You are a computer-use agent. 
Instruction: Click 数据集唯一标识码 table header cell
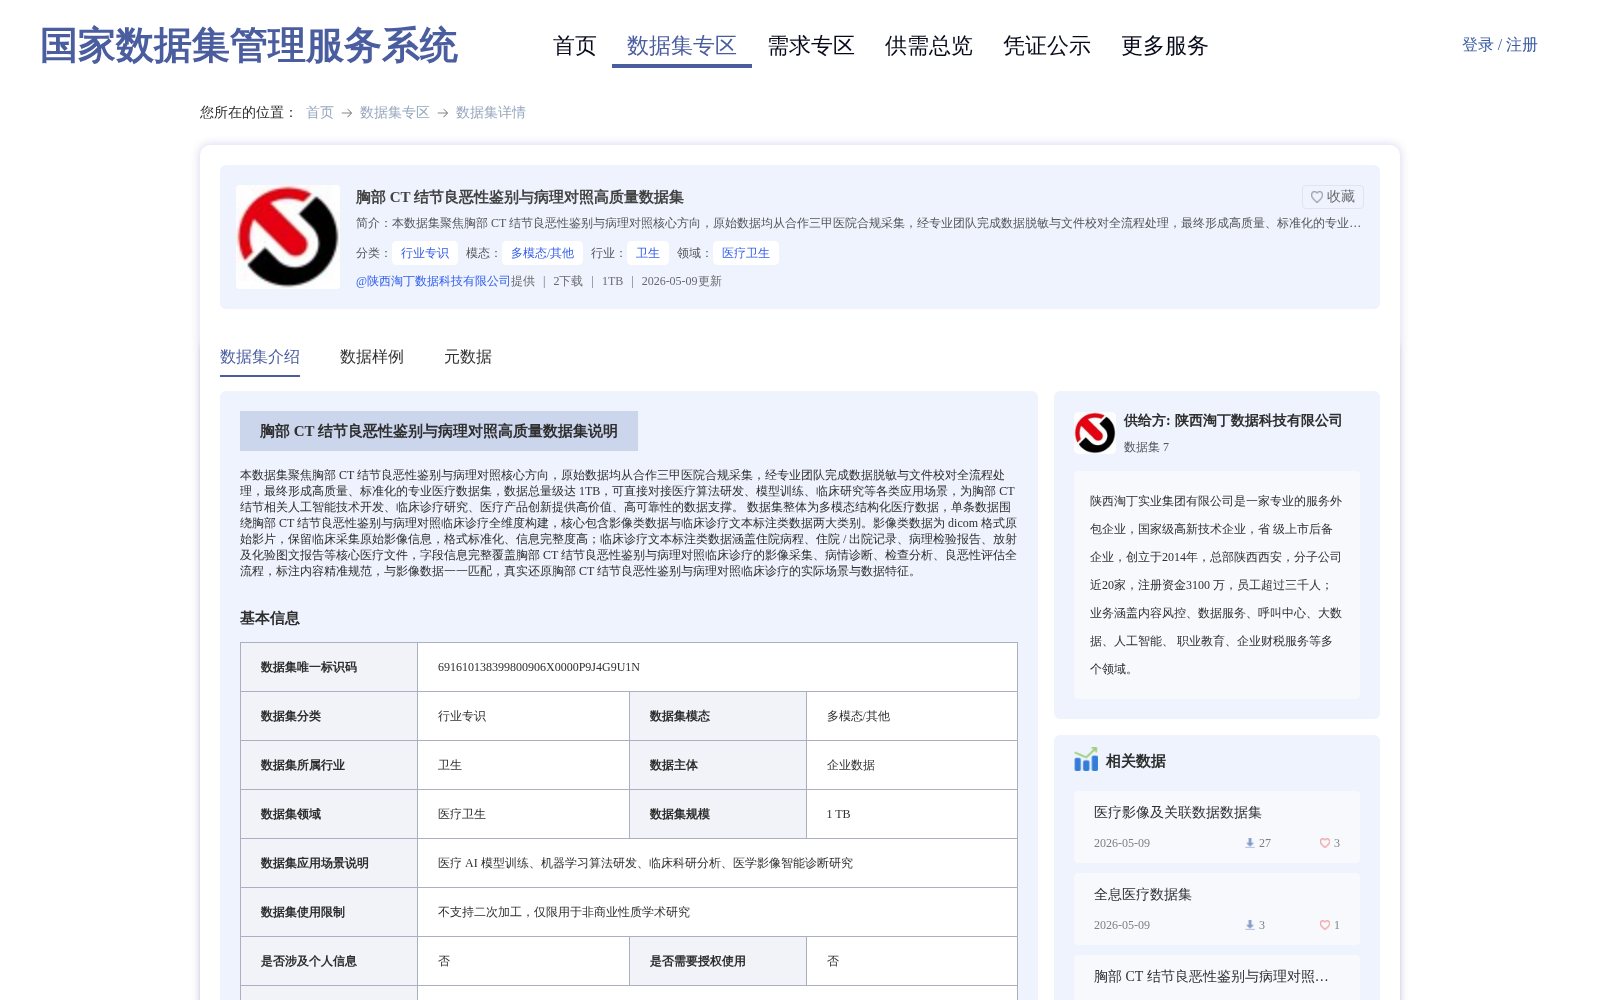(329, 667)
